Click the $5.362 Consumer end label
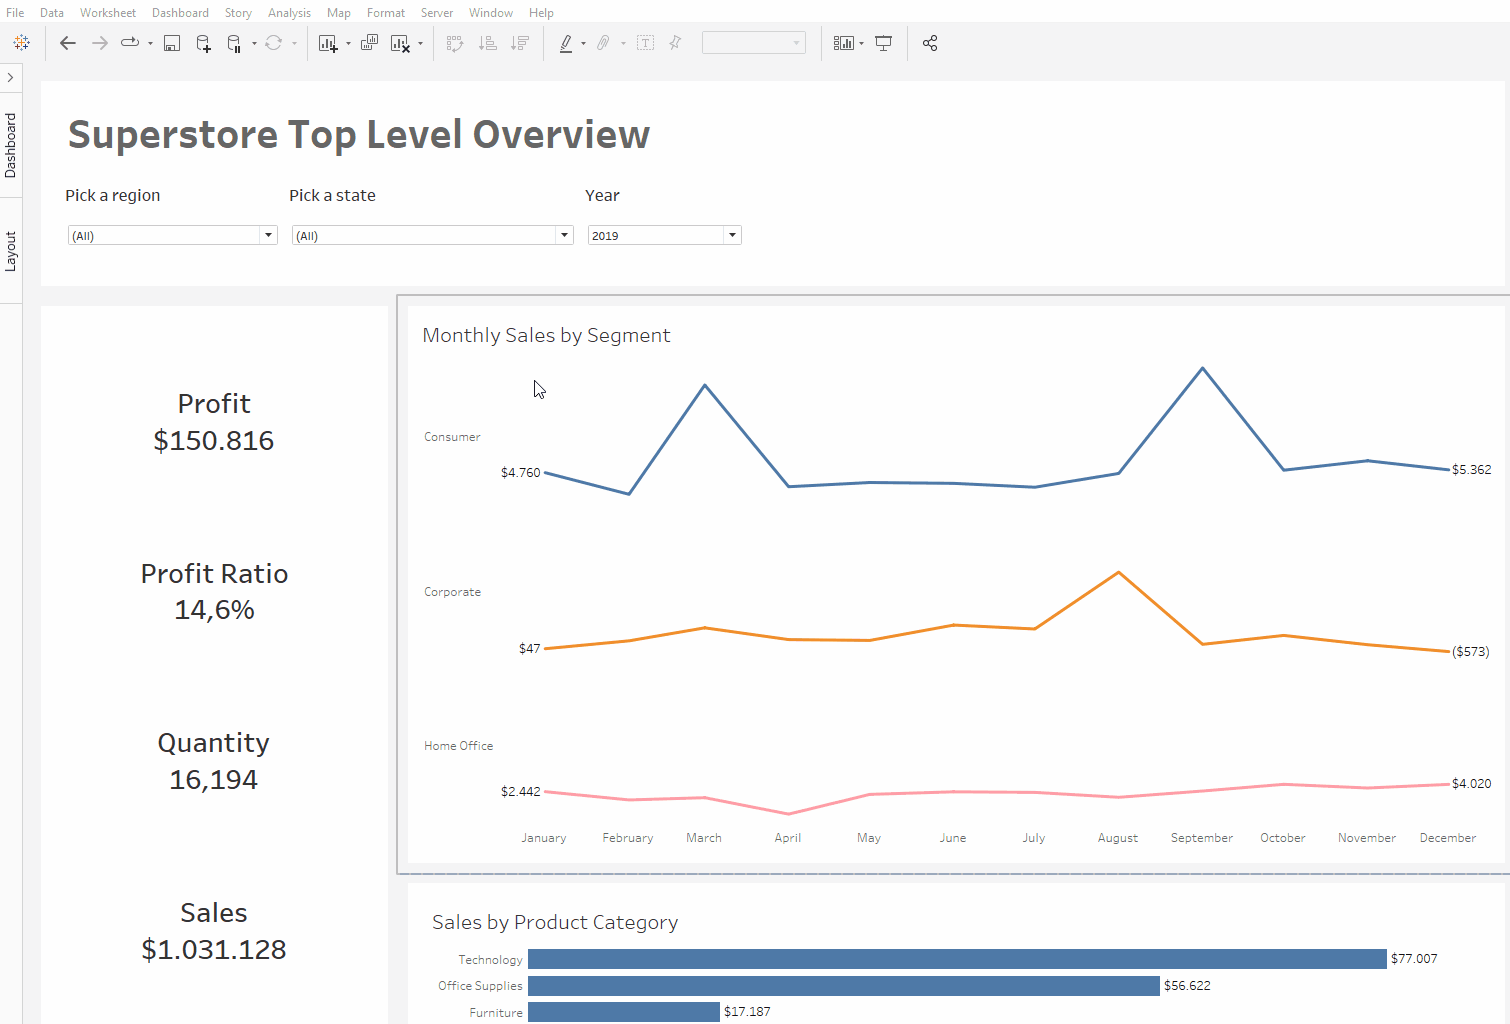 click(x=1471, y=470)
